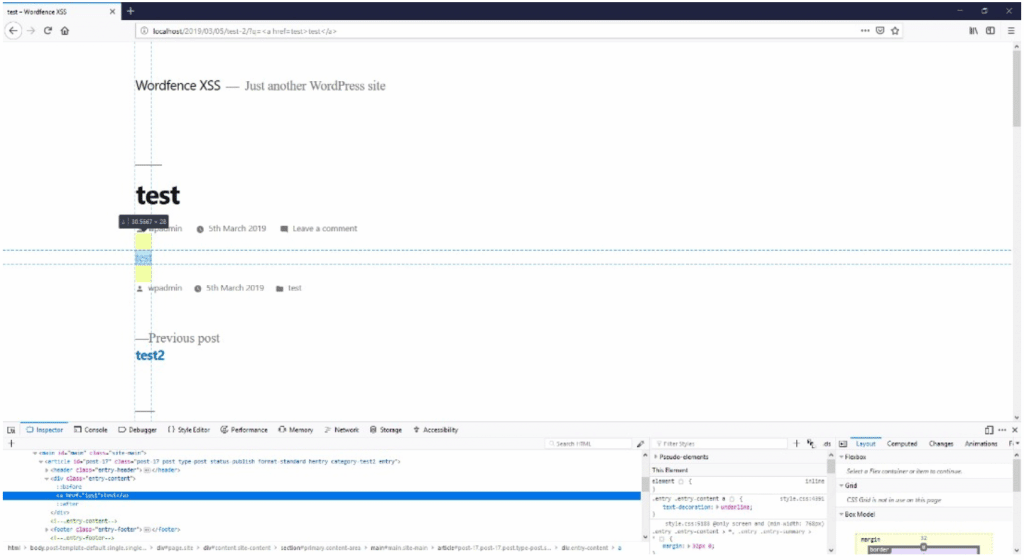Open the 'Leave a comment' link
The image size is (1024, 560).
[x=325, y=228]
